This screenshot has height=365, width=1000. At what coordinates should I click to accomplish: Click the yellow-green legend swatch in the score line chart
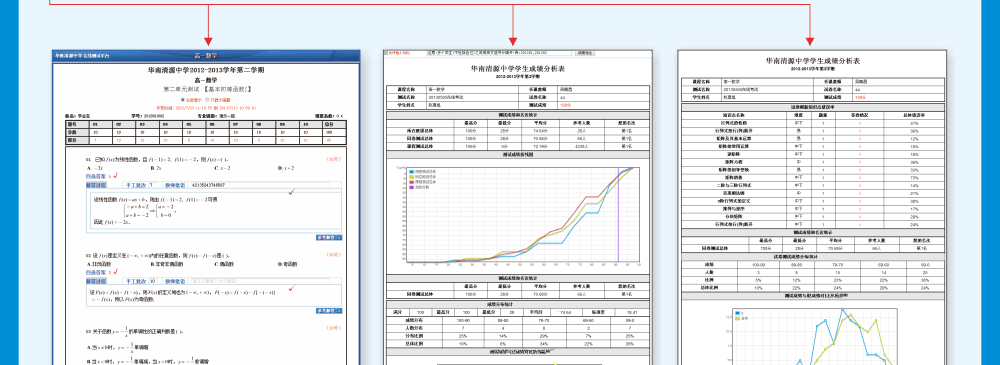[x=412, y=177]
